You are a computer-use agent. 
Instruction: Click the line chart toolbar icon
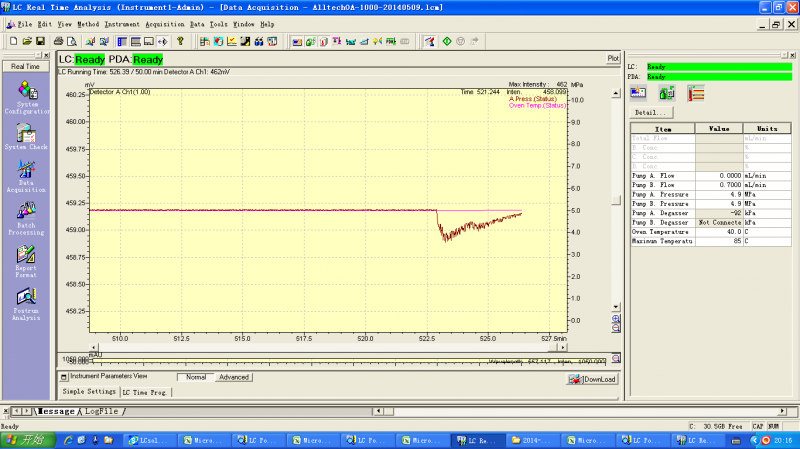click(x=232, y=41)
